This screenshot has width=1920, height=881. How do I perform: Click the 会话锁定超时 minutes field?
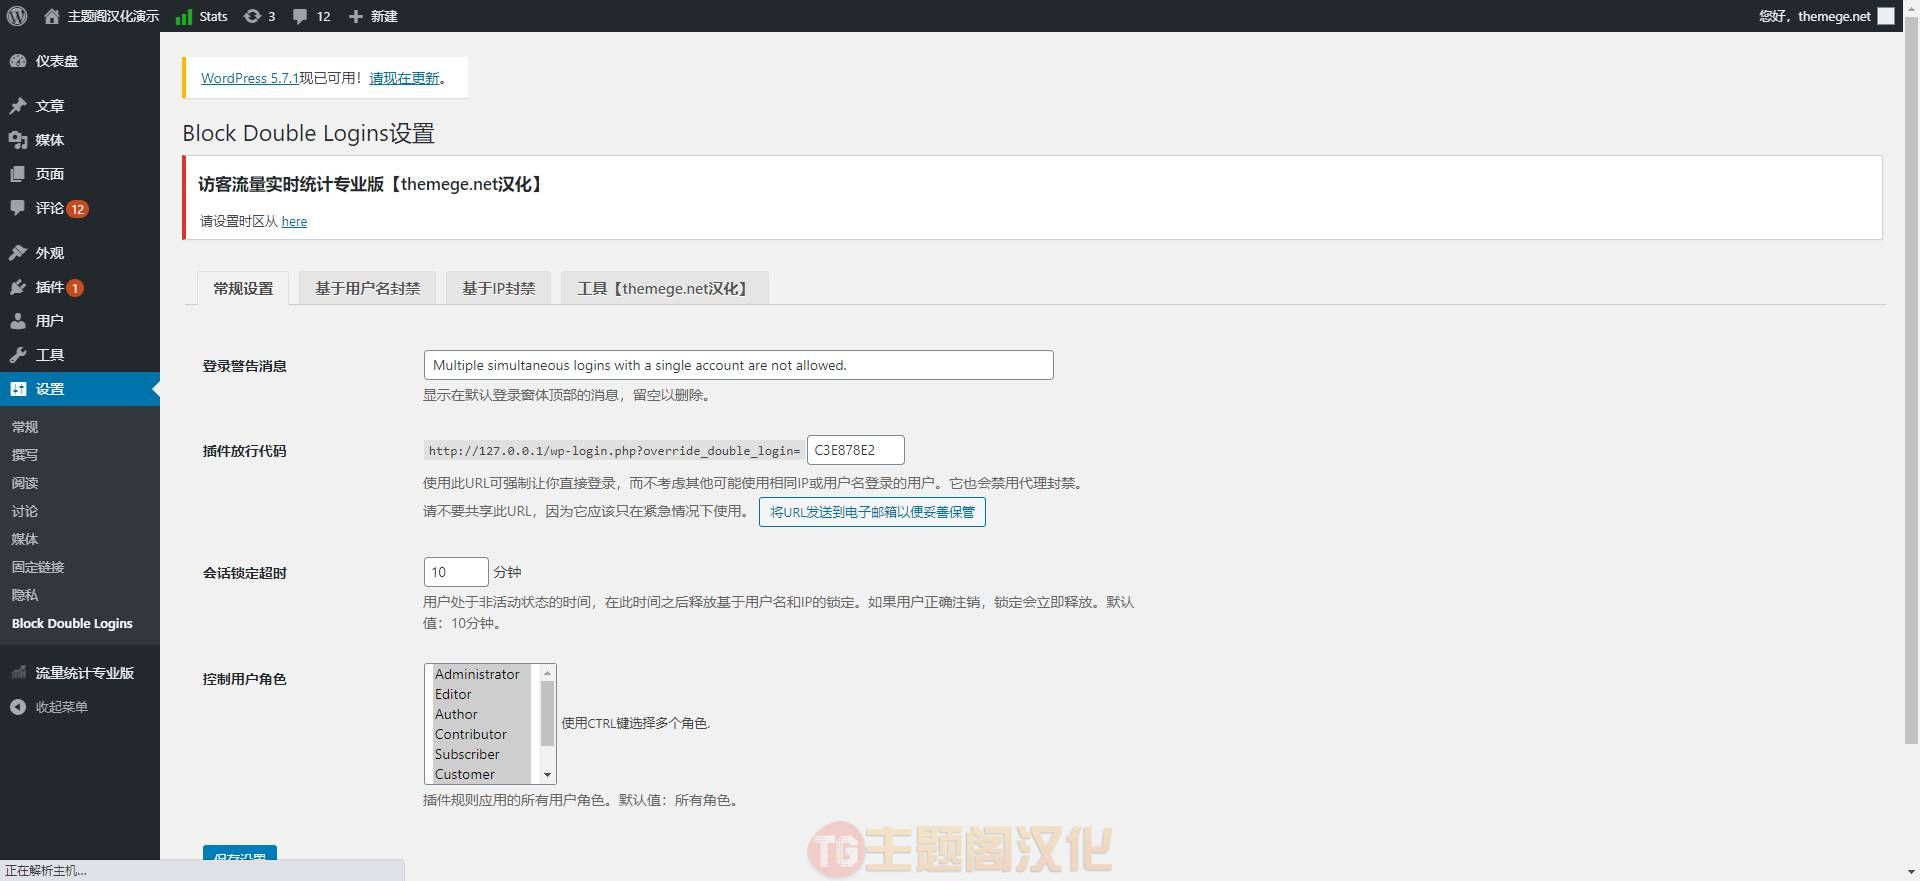pos(456,572)
